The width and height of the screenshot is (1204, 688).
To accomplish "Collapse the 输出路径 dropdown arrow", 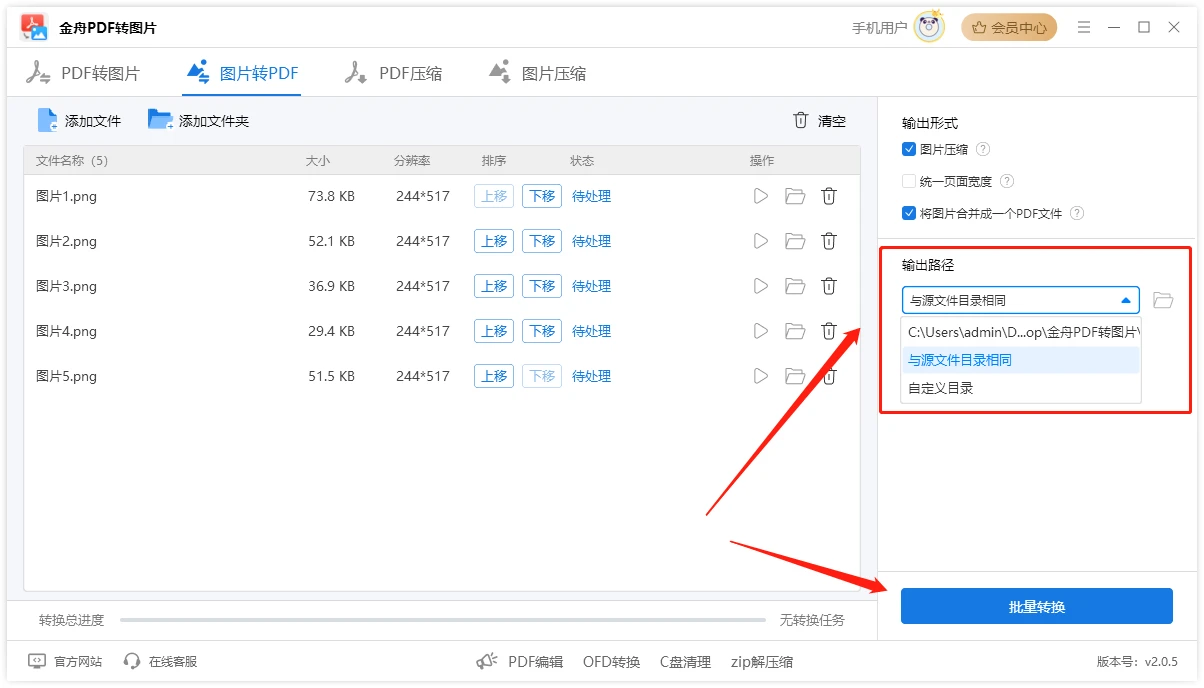I will tap(1126, 300).
